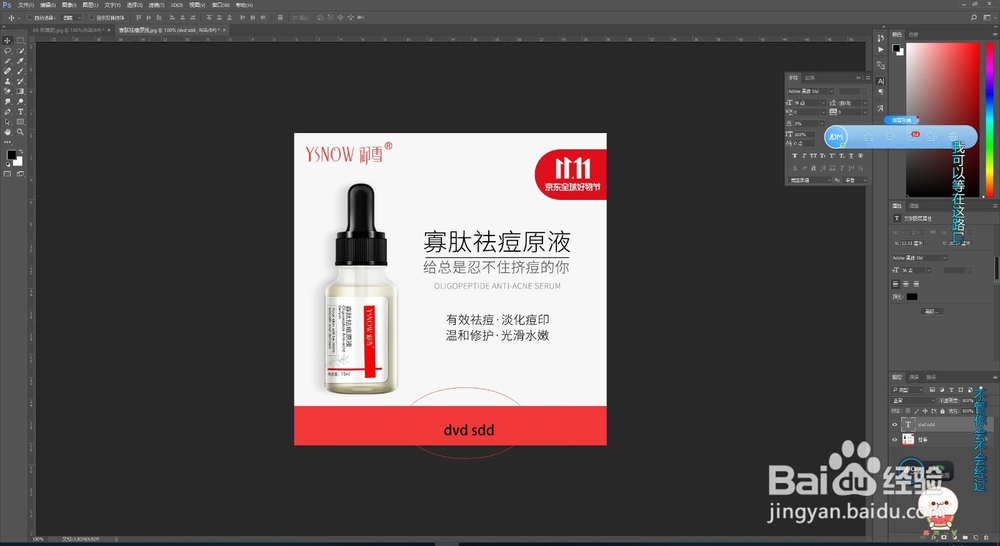The image size is (1000, 546).
Task: Open the Edit menu
Action: 48,4
